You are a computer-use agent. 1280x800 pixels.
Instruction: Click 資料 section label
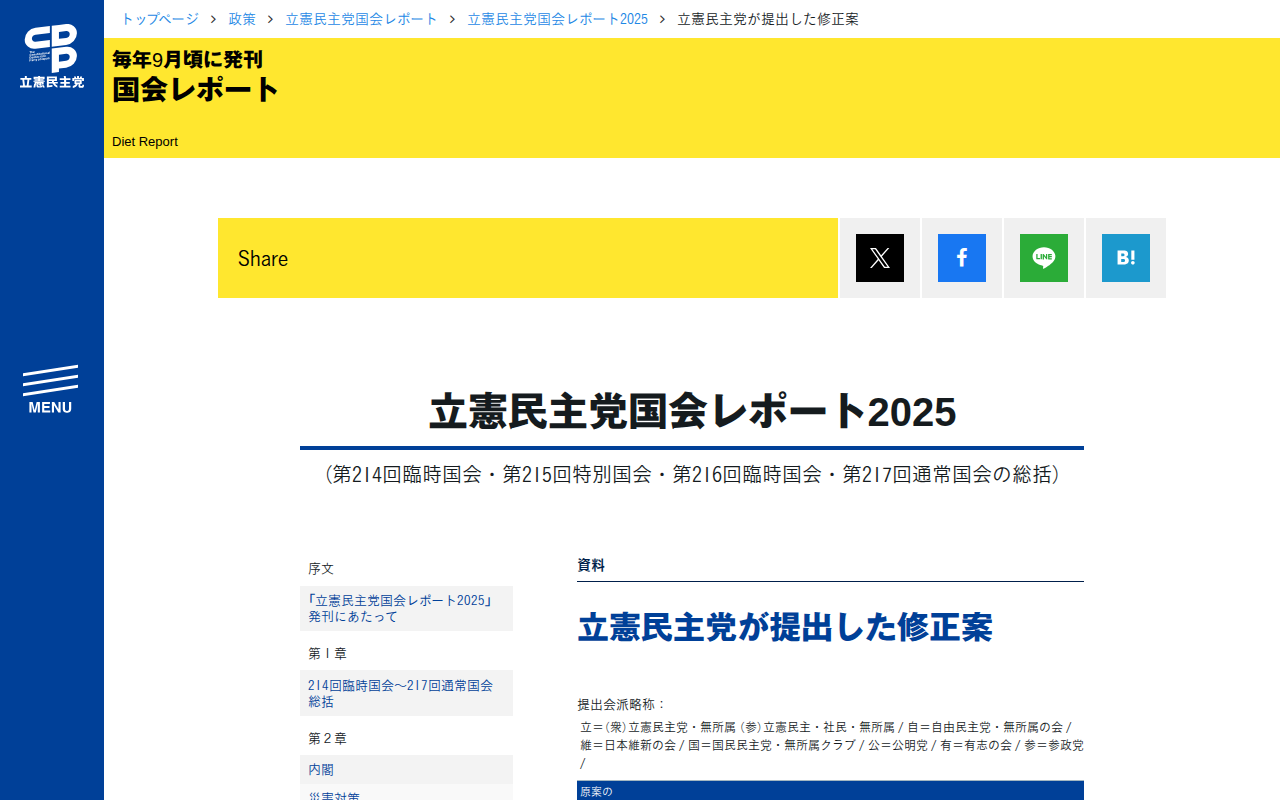point(591,565)
